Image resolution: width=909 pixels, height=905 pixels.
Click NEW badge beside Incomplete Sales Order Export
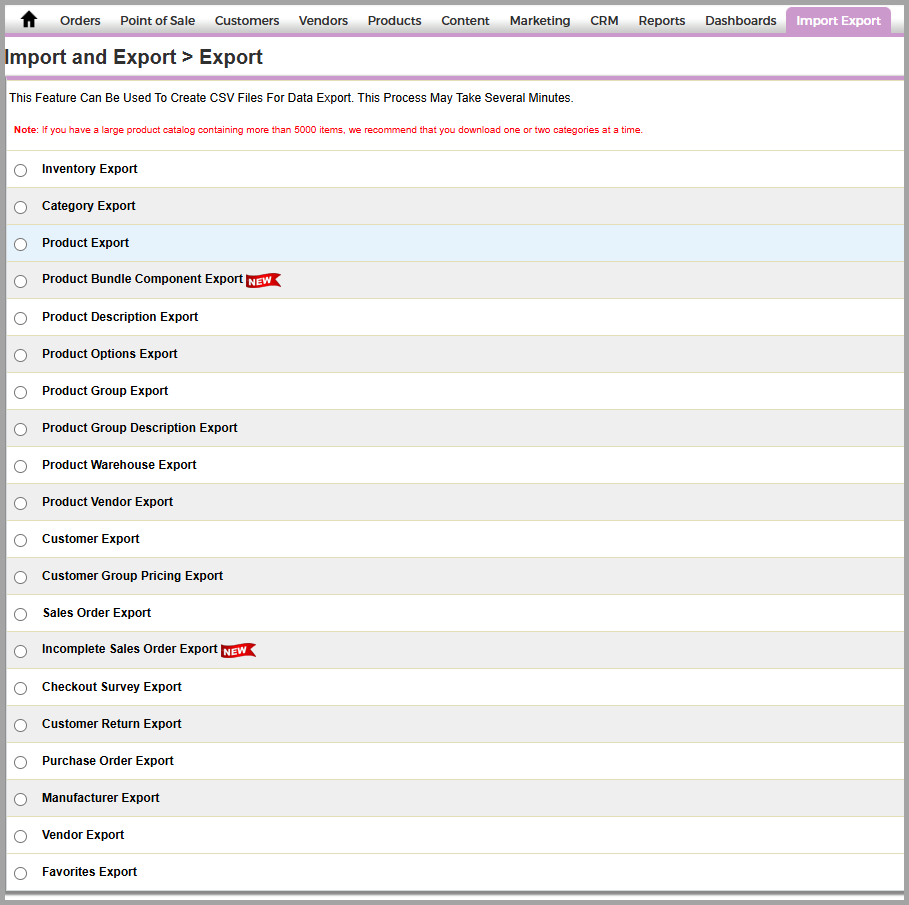[x=238, y=650]
